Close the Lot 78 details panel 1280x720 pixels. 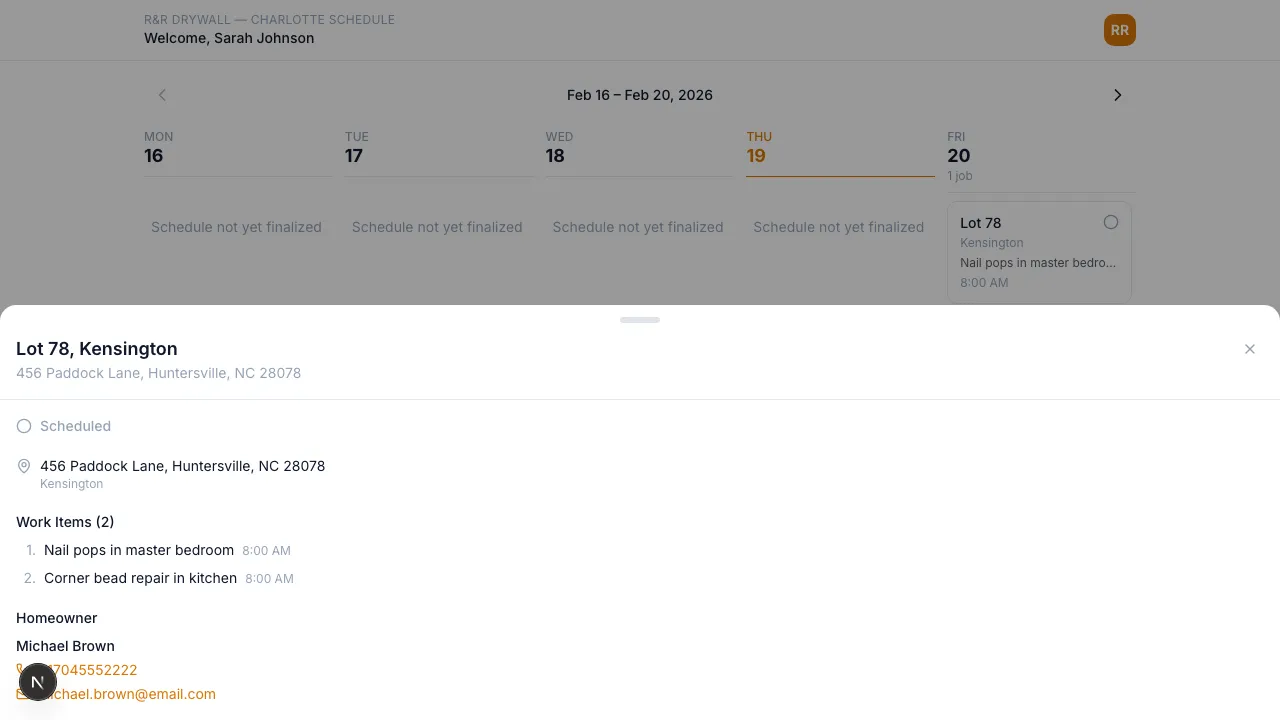tap(1249, 349)
